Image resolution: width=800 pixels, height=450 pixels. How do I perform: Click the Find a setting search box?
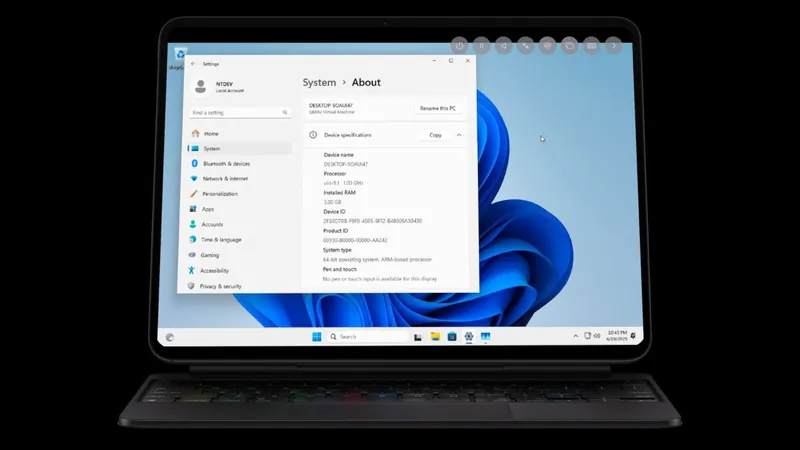tap(240, 112)
